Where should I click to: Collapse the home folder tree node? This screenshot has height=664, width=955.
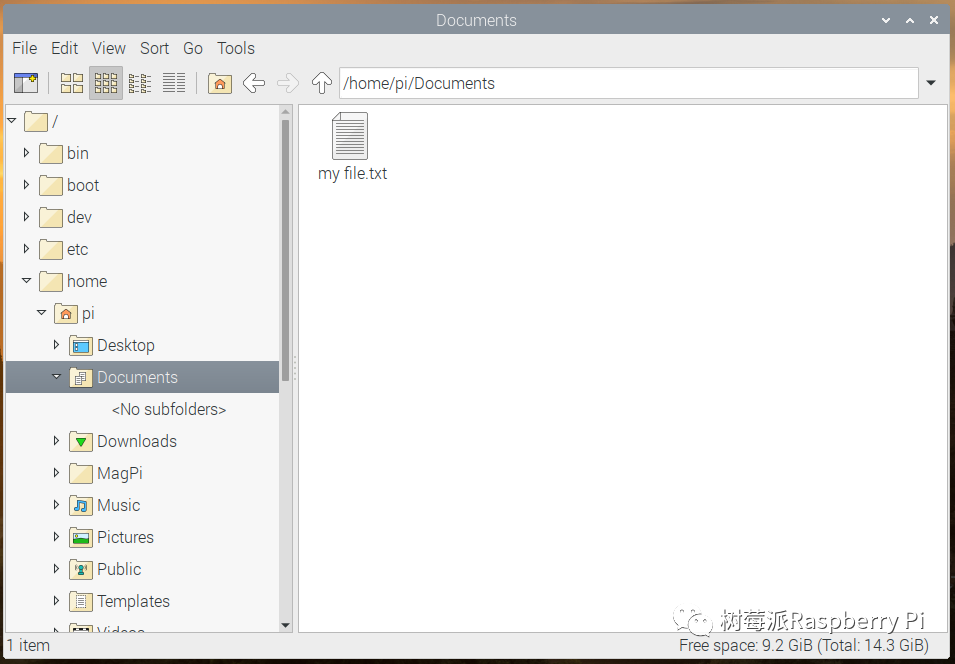click(x=26, y=281)
